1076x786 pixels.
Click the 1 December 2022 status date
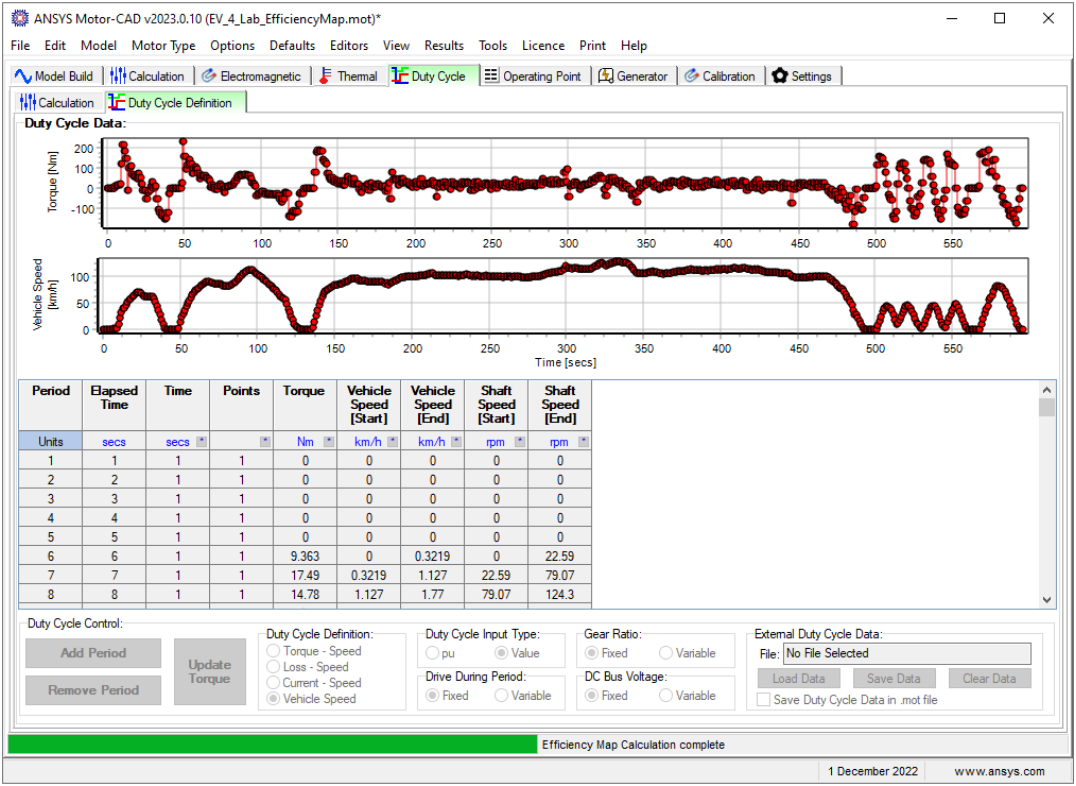click(872, 771)
